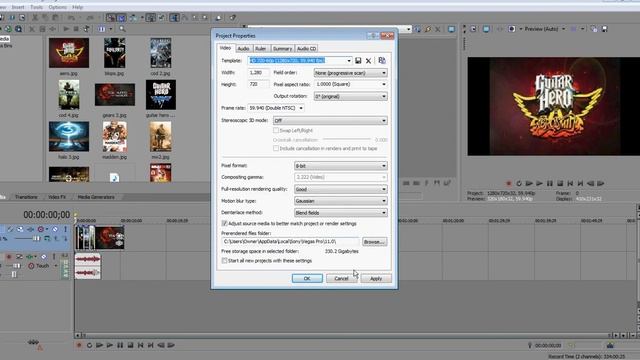
Task: Open the Help menu
Action: (78, 7)
